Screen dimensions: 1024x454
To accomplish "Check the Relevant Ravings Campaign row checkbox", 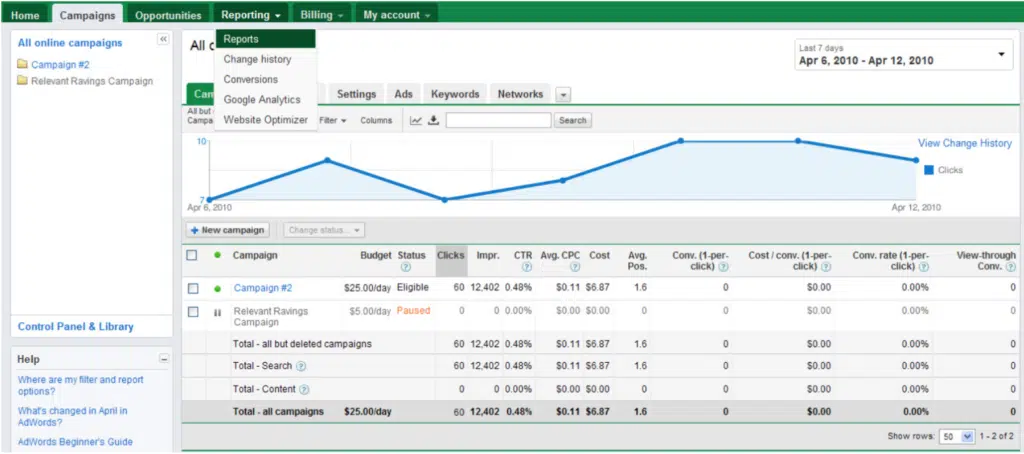I will point(193,312).
